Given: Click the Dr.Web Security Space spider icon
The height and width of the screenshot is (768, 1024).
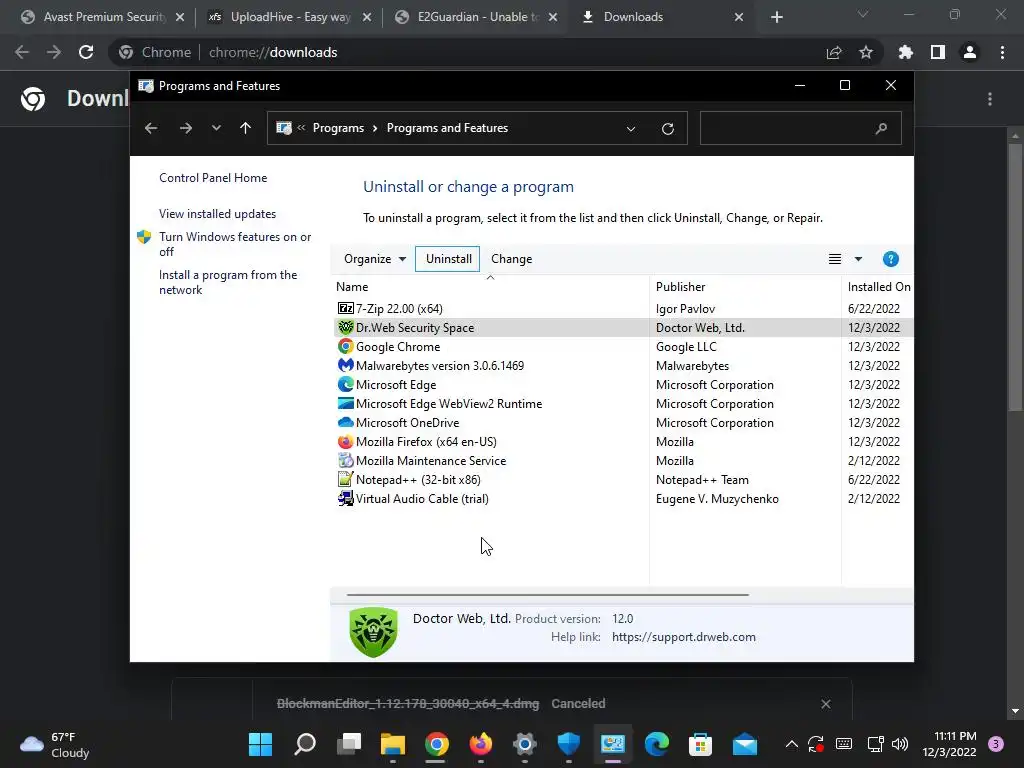Looking at the screenshot, I should [345, 327].
